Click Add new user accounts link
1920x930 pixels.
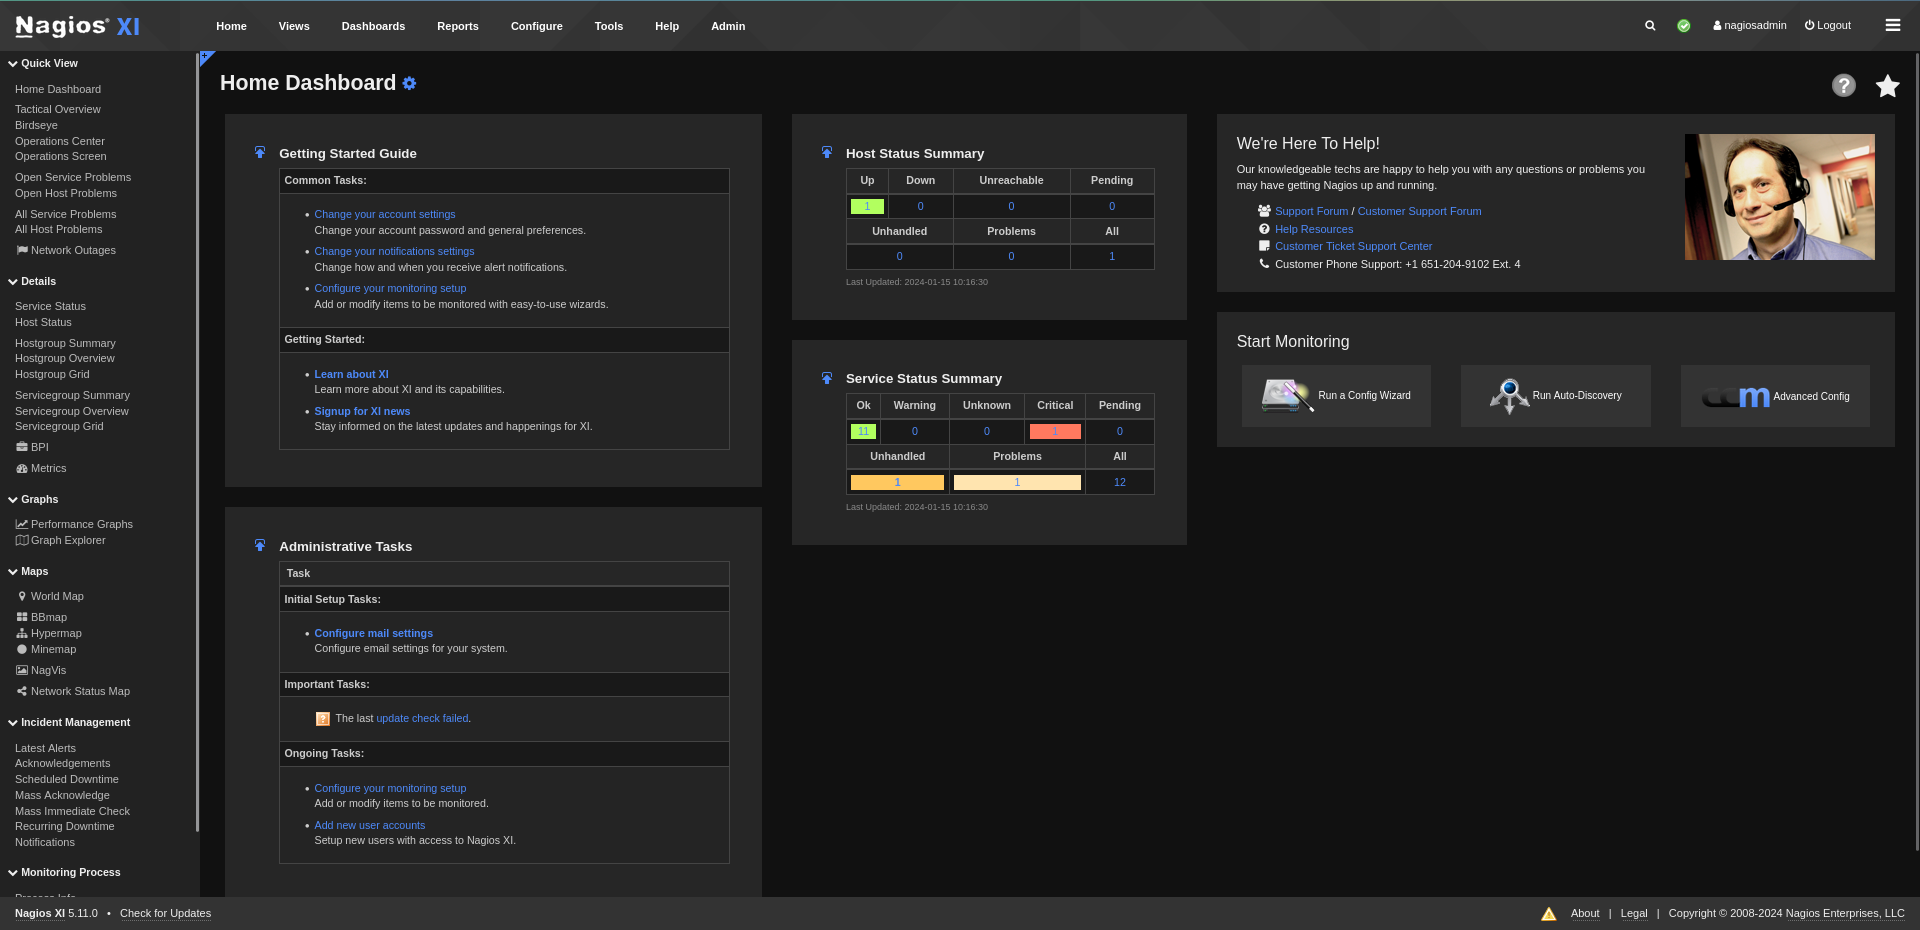(370, 826)
